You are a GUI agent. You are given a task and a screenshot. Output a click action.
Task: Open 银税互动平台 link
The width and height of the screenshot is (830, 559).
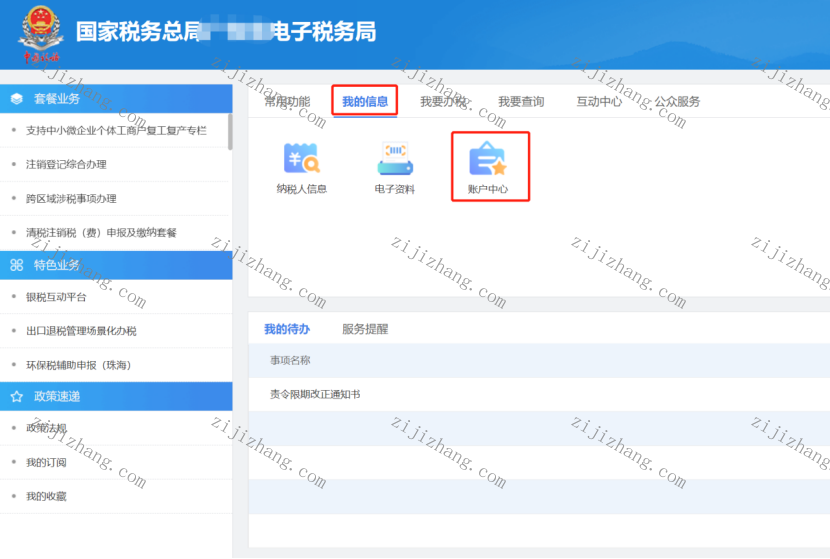[56, 297]
